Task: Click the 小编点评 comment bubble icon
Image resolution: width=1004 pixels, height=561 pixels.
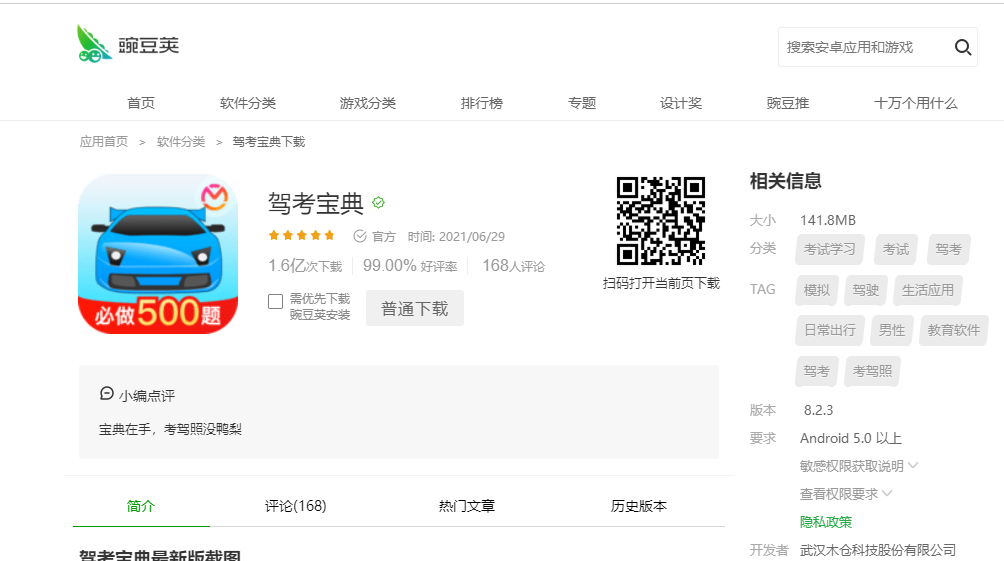Action: pyautogui.click(x=107, y=394)
